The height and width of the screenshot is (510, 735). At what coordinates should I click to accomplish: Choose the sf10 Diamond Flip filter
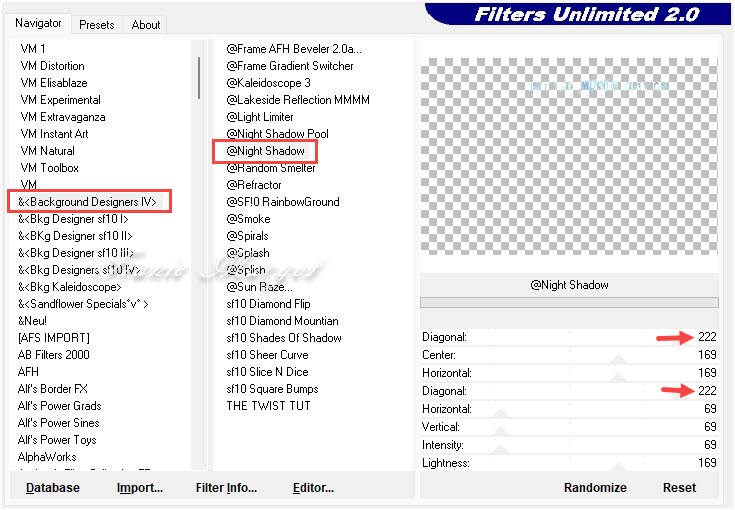[x=268, y=304]
